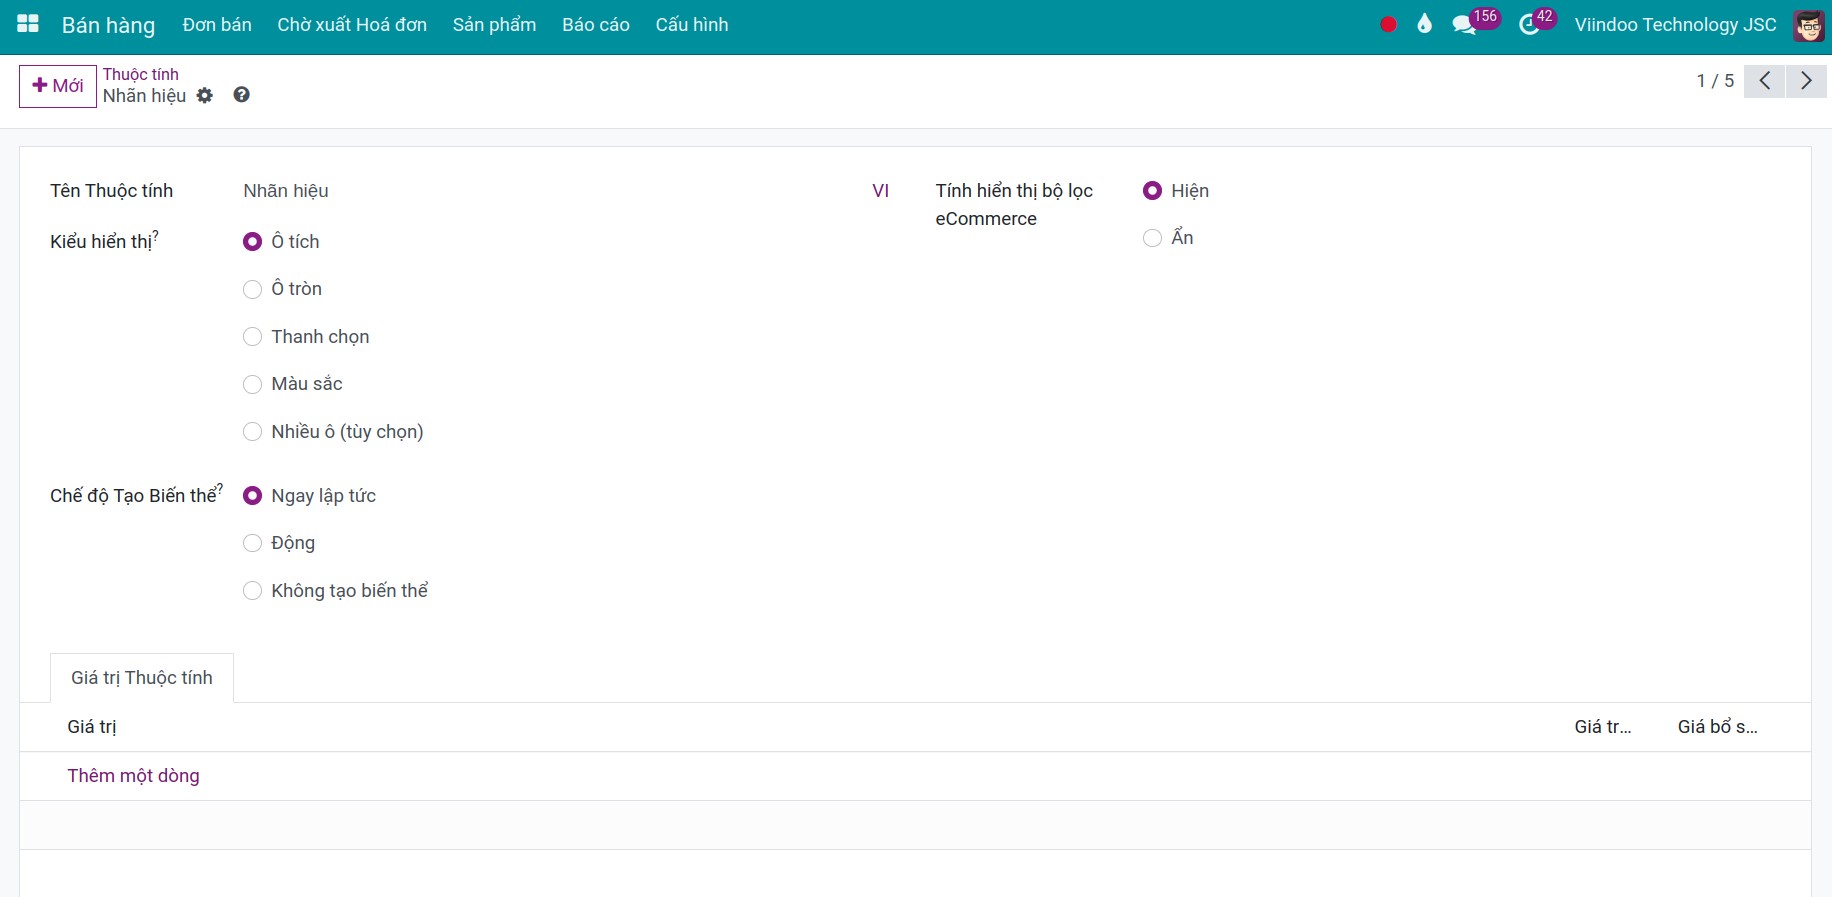Open Chờ xuất Hoá đơn menu

[x=352, y=25]
